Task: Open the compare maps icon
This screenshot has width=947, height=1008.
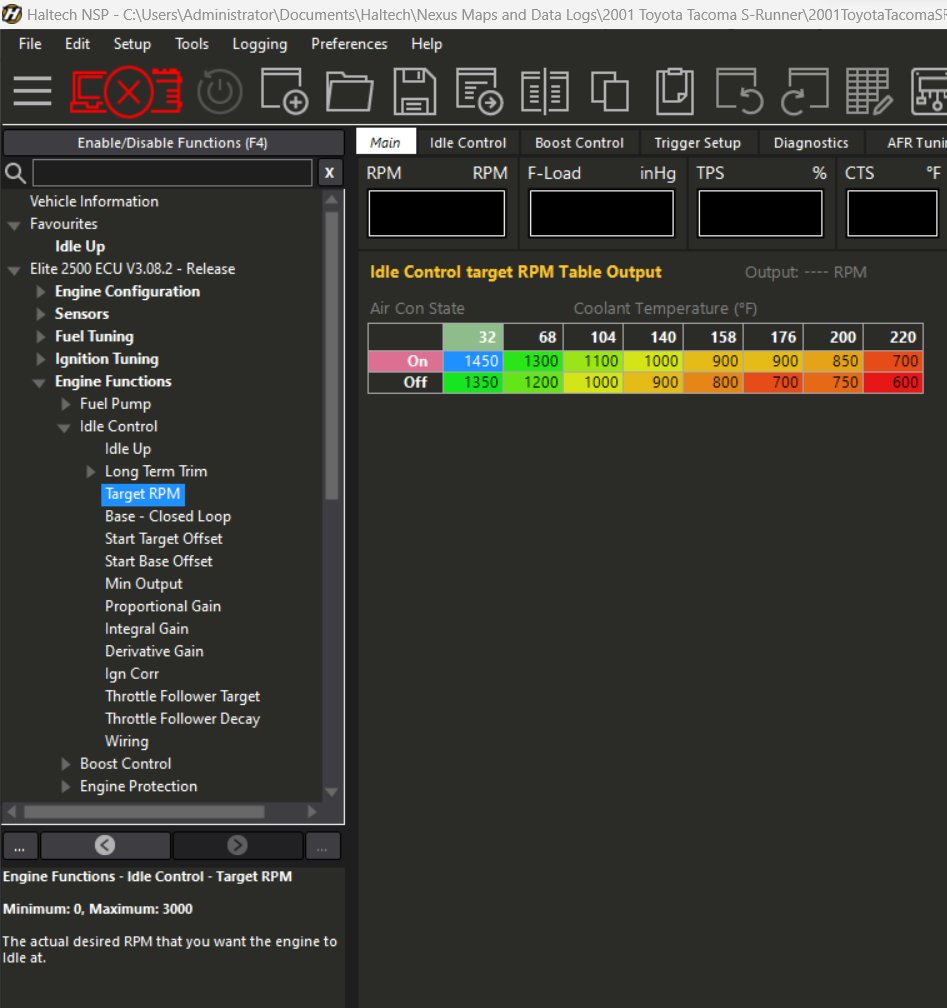Action: pos(545,92)
